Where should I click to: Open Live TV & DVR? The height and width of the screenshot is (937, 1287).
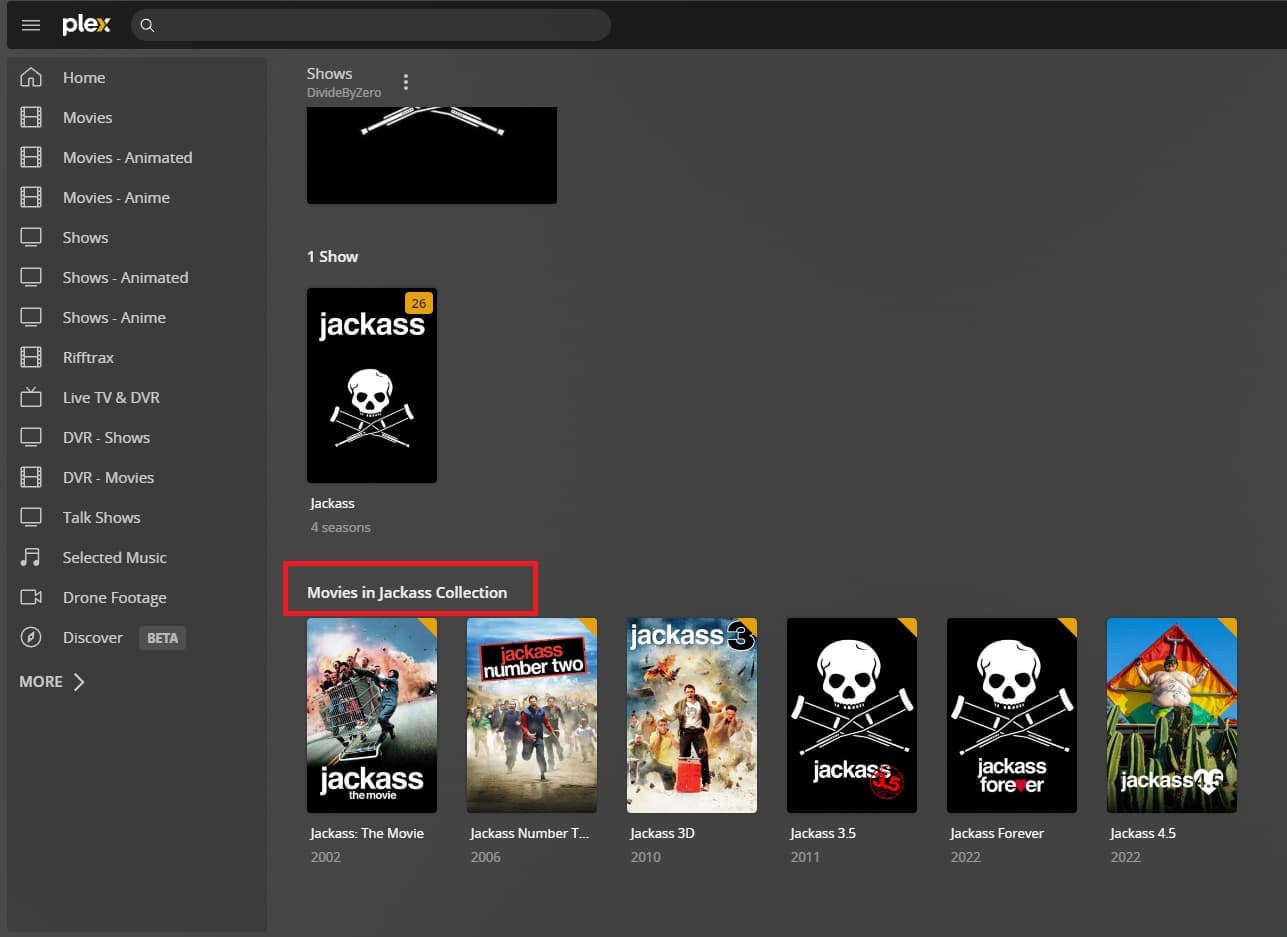[111, 397]
